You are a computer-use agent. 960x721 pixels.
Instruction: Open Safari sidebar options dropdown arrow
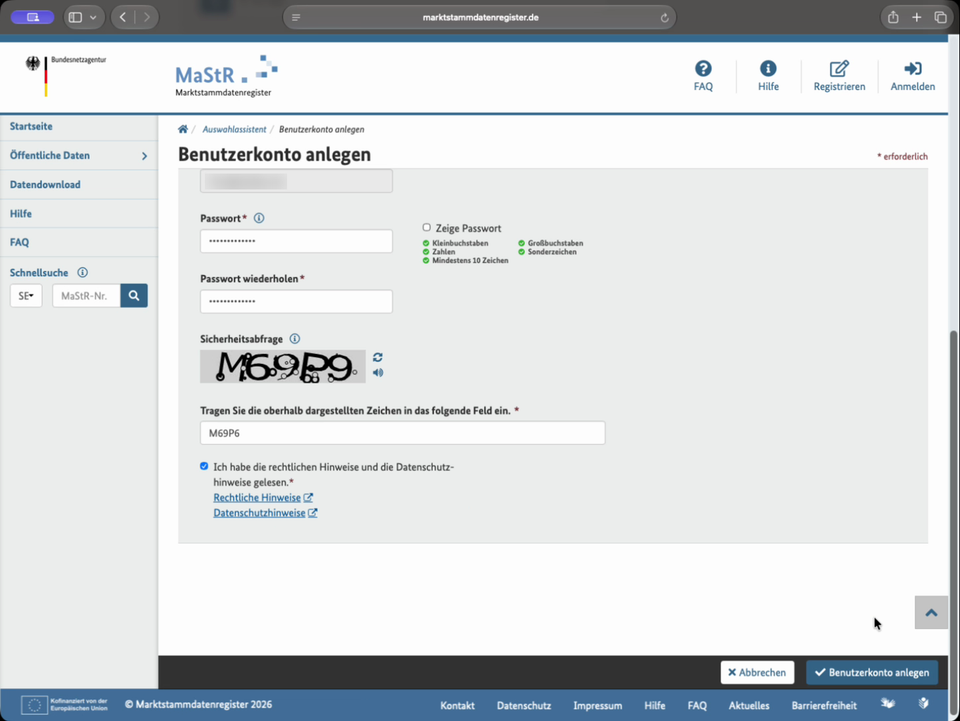[93, 17]
